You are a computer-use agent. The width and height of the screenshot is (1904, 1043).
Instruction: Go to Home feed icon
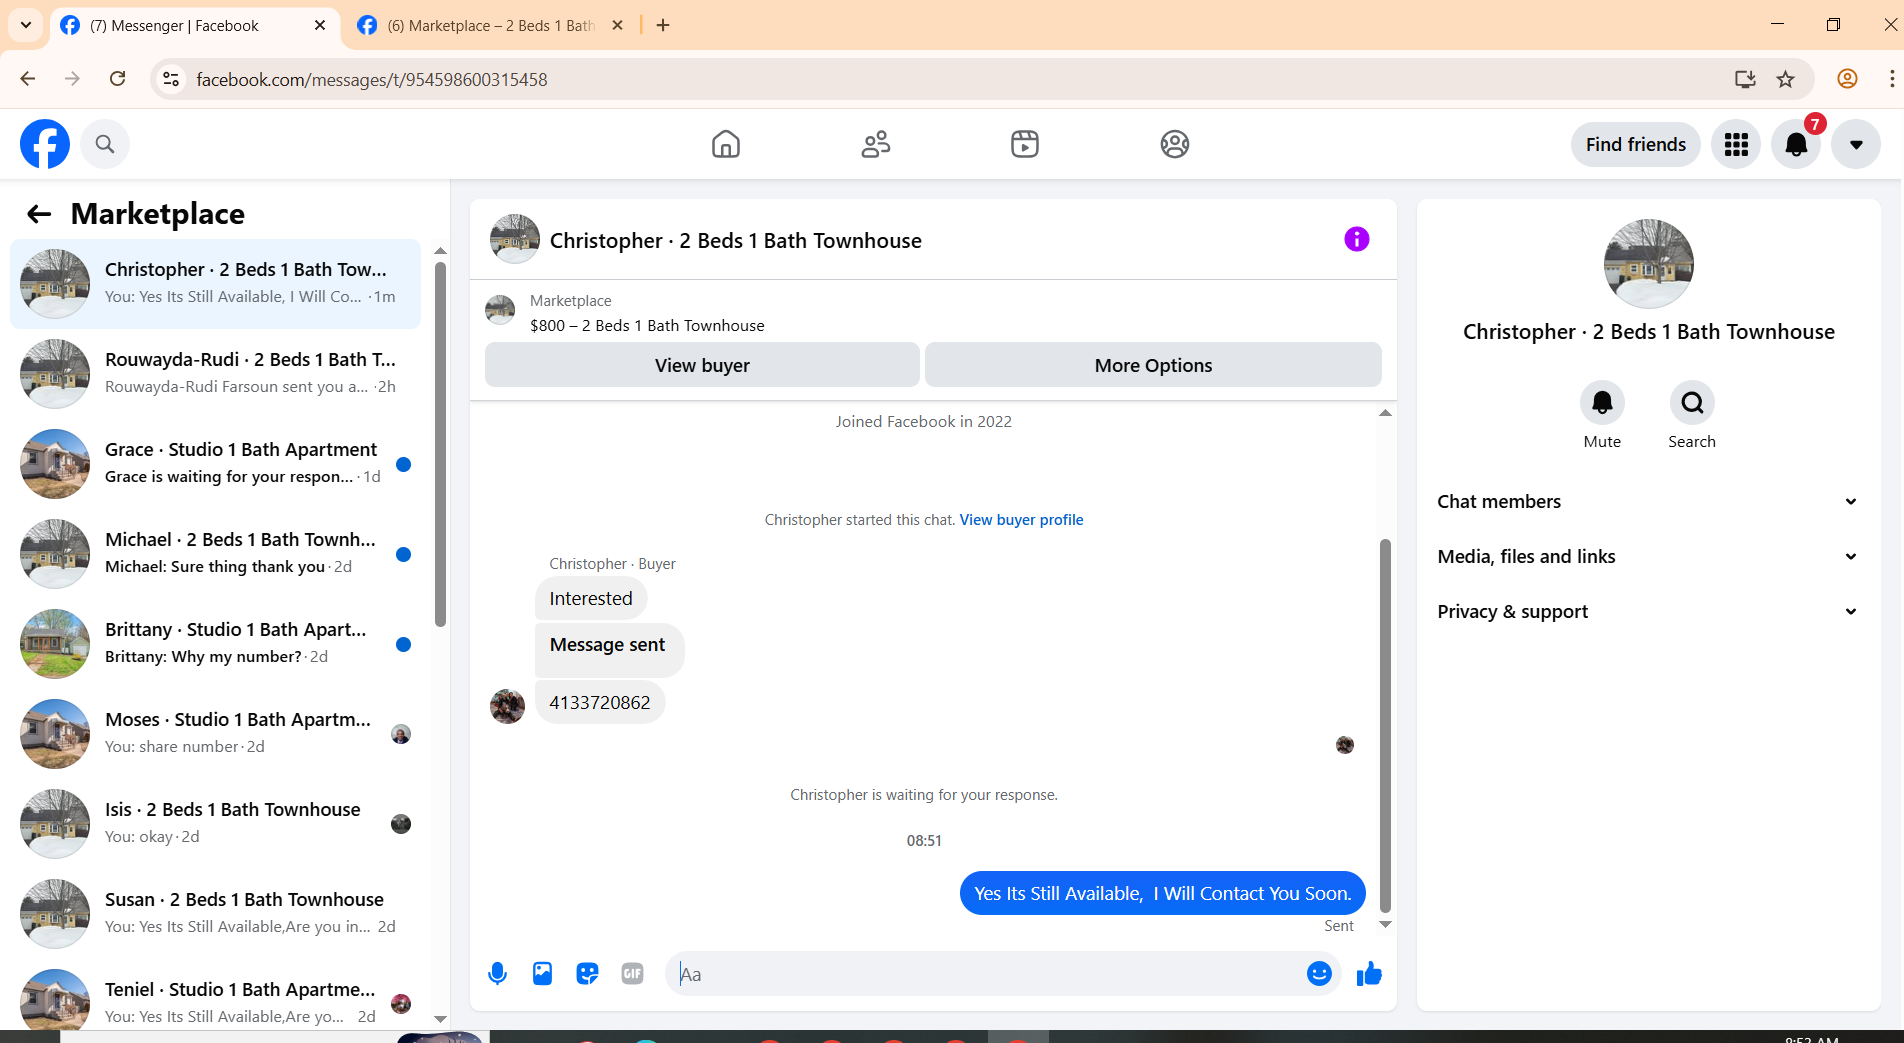(726, 144)
